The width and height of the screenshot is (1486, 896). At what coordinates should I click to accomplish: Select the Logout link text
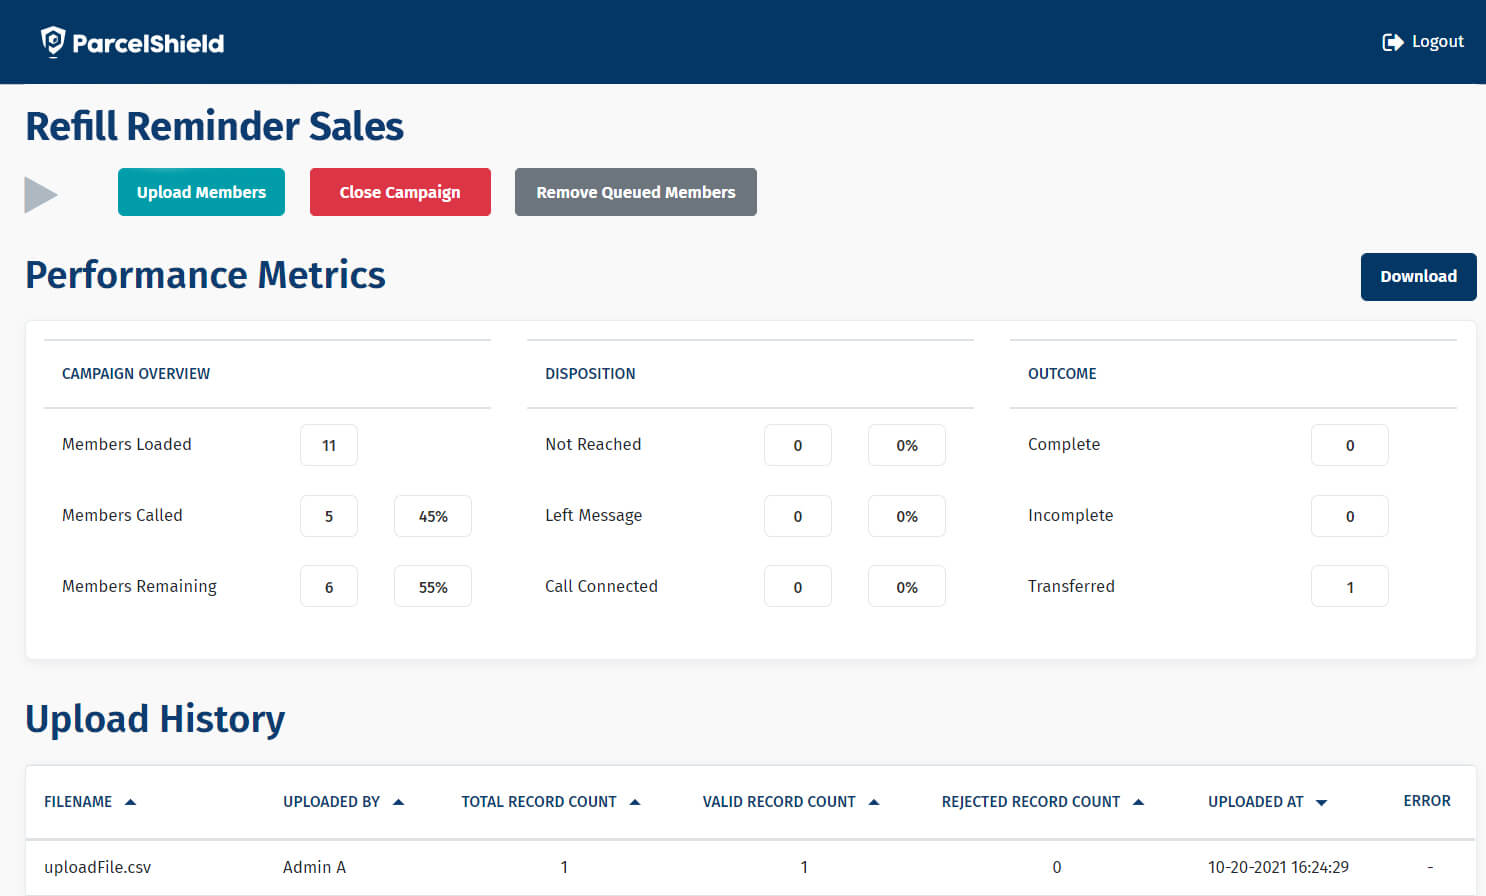click(1437, 42)
